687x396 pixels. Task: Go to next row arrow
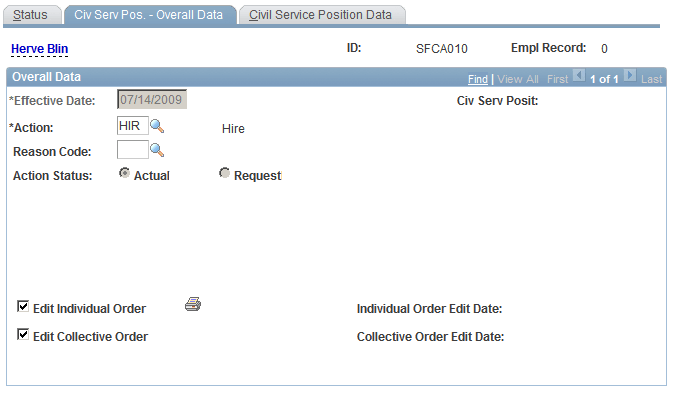630,76
